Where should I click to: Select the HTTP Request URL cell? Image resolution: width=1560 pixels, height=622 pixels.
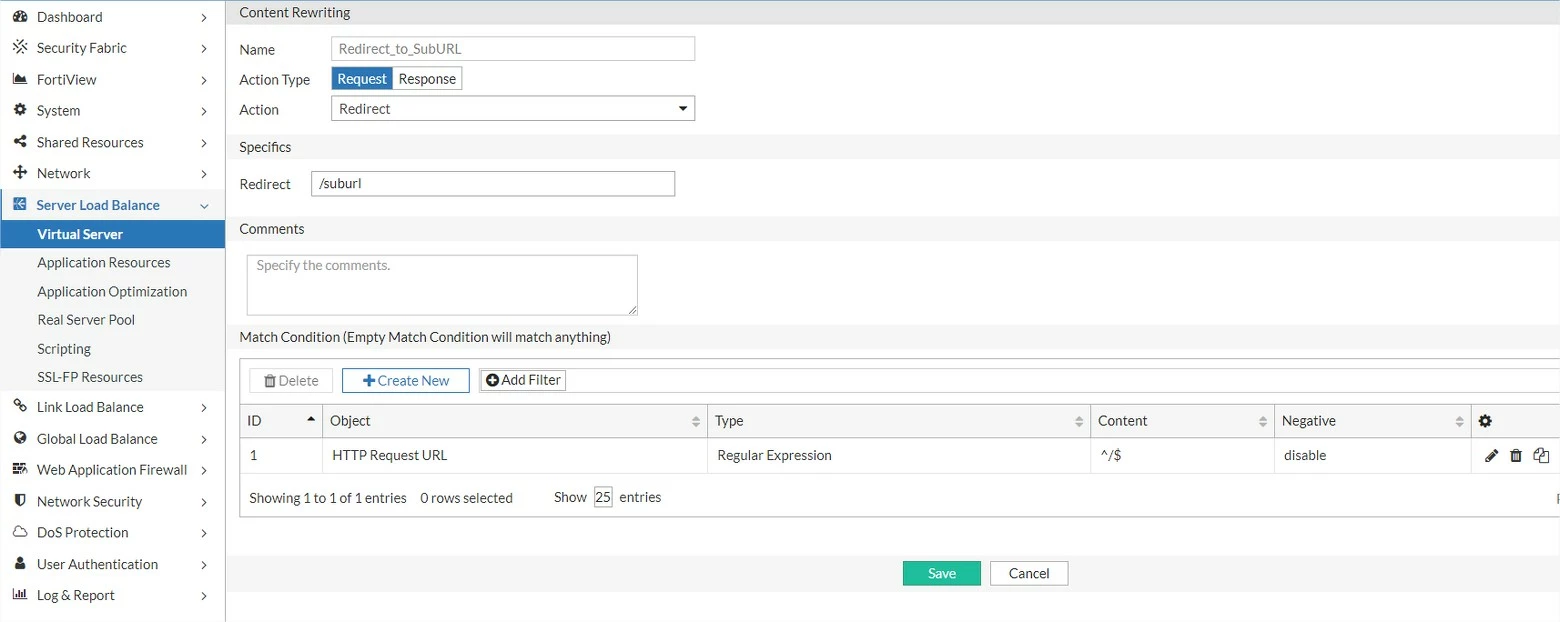[x=515, y=455]
